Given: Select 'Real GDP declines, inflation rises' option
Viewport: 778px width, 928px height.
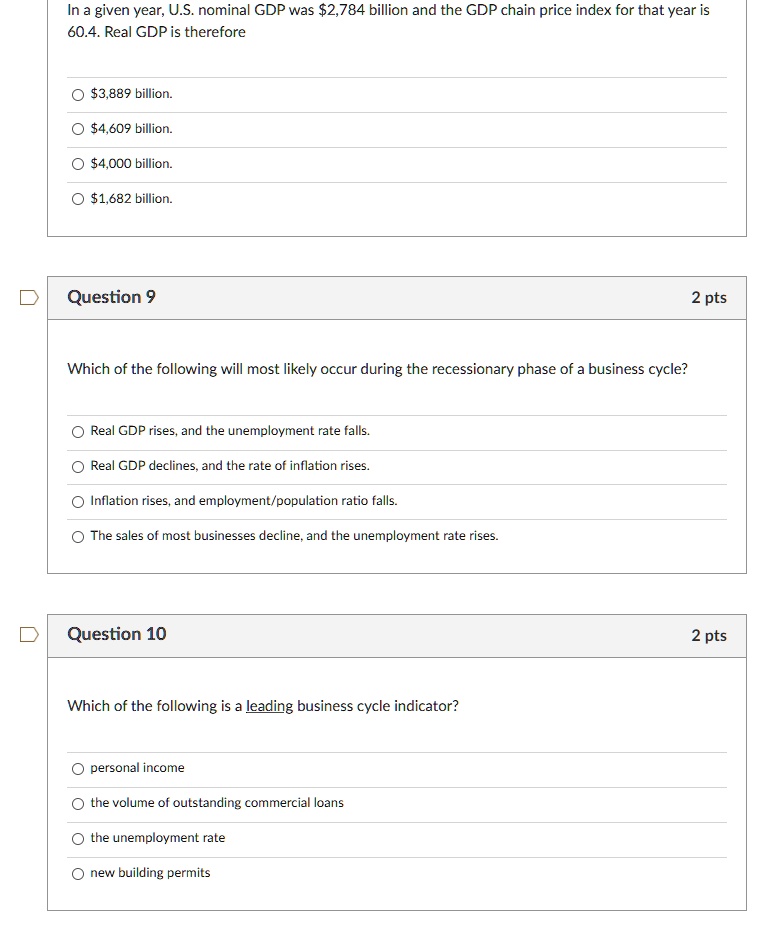Looking at the screenshot, I should (78, 467).
